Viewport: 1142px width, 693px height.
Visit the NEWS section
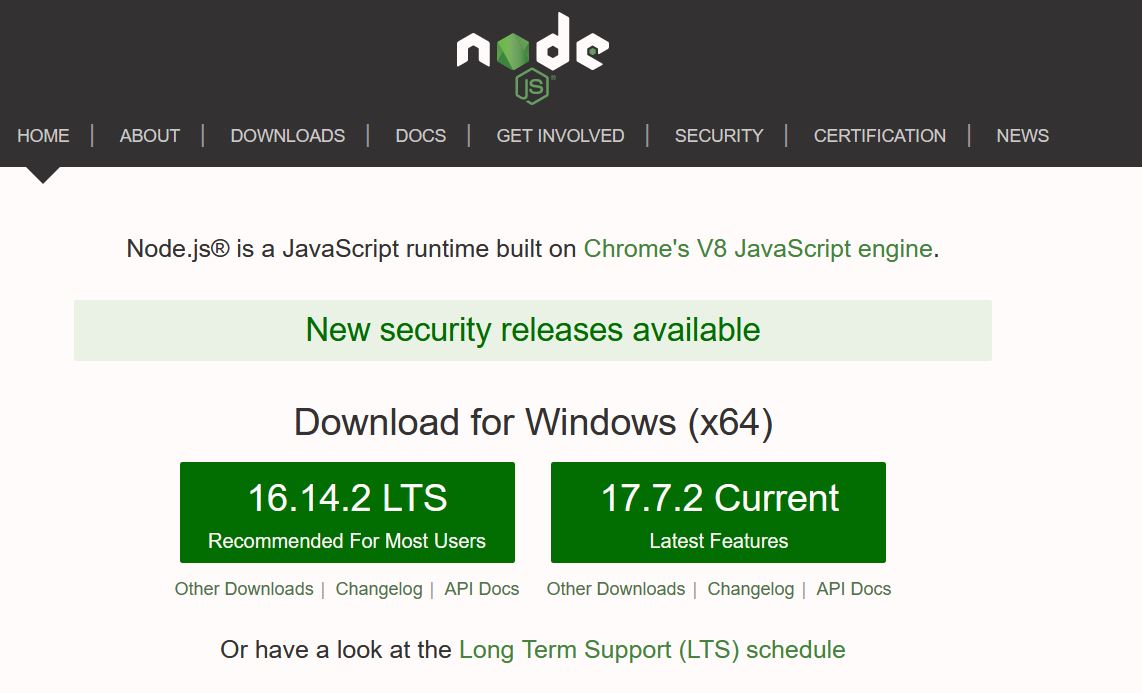(1022, 136)
